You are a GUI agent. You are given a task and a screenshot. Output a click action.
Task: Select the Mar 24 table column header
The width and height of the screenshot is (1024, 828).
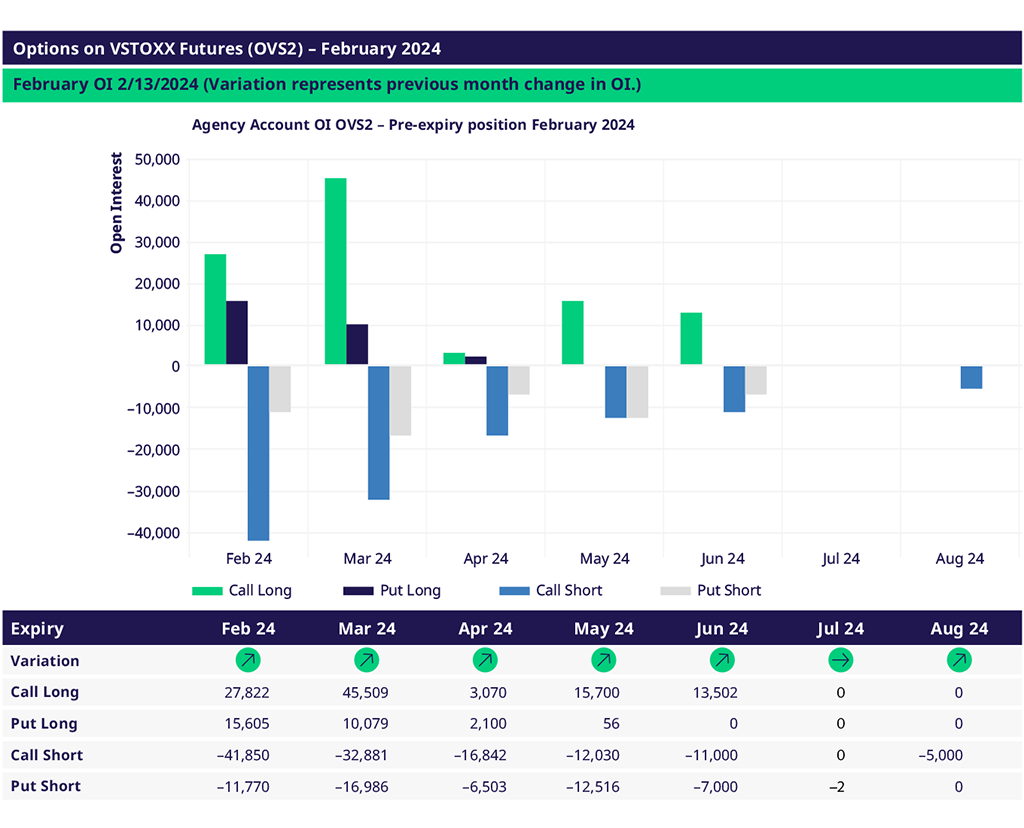coord(367,629)
